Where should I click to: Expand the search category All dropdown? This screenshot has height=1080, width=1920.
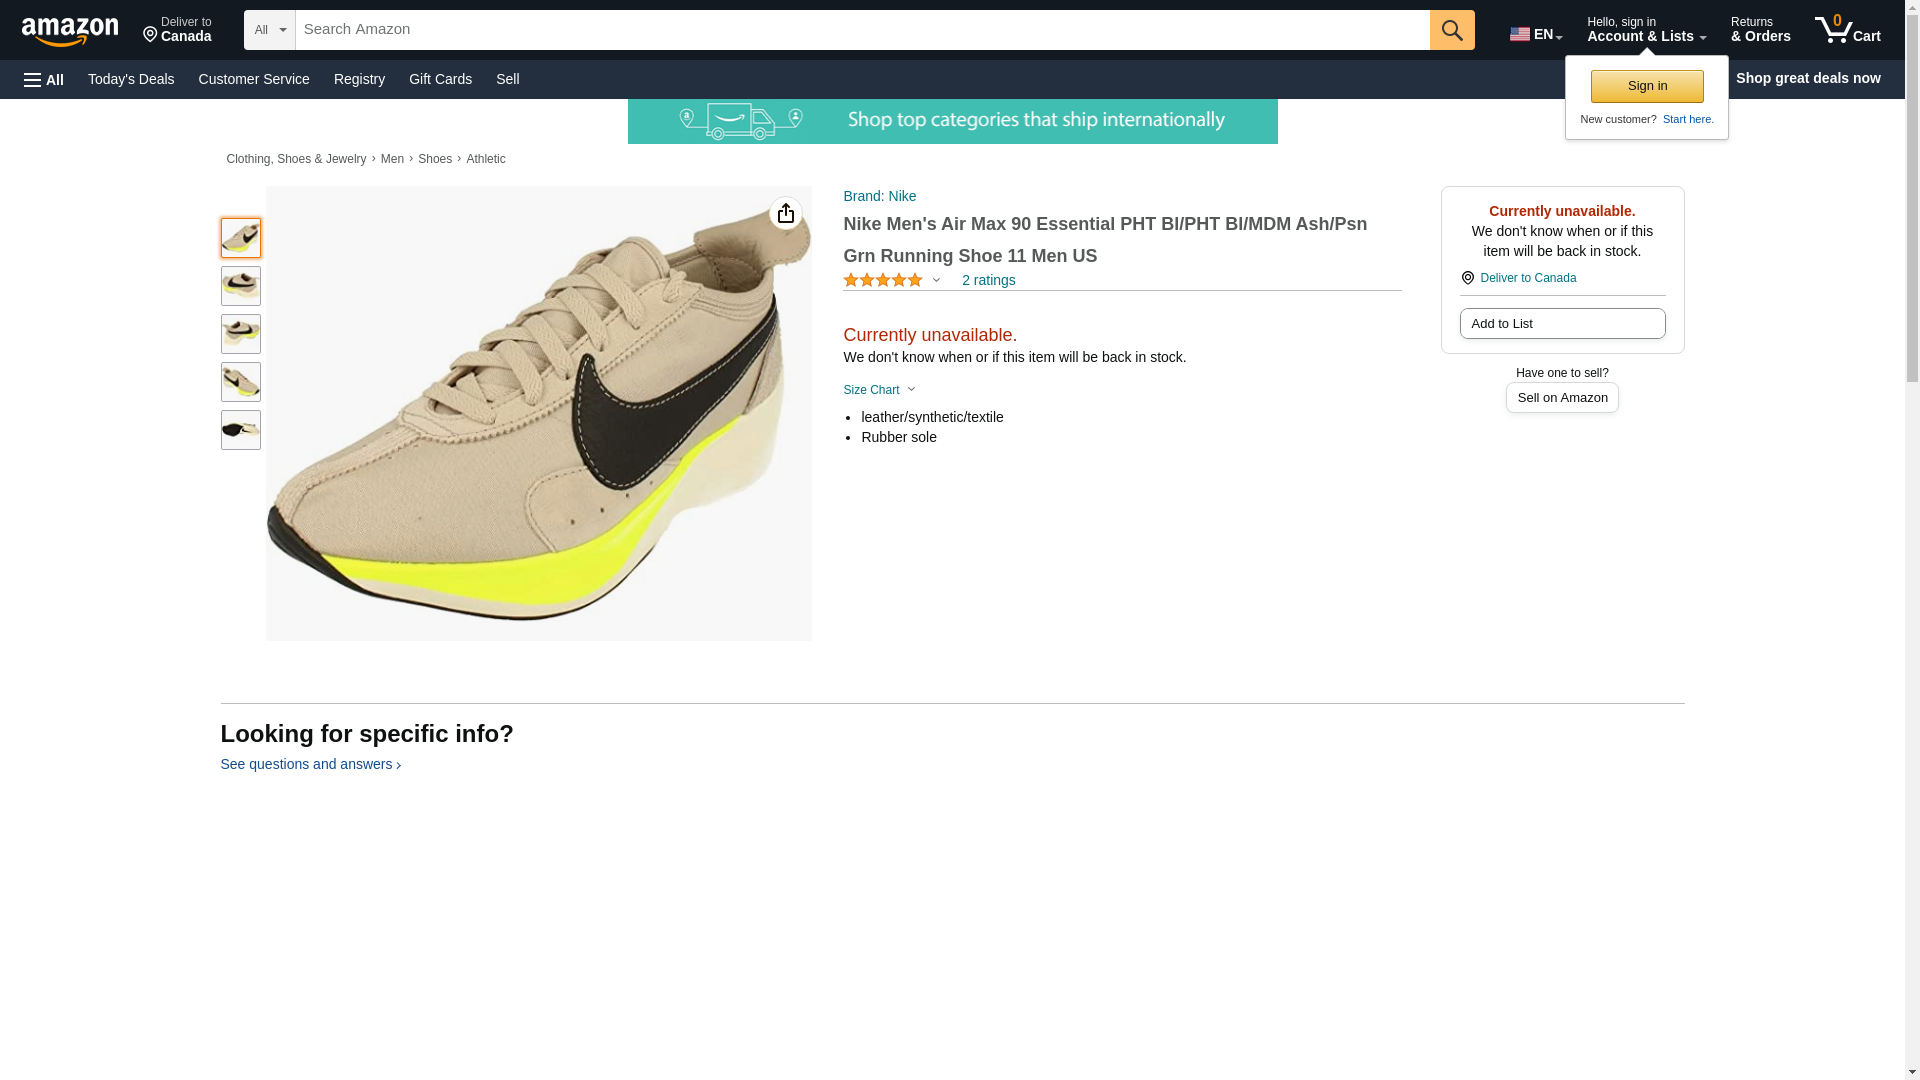(270, 30)
